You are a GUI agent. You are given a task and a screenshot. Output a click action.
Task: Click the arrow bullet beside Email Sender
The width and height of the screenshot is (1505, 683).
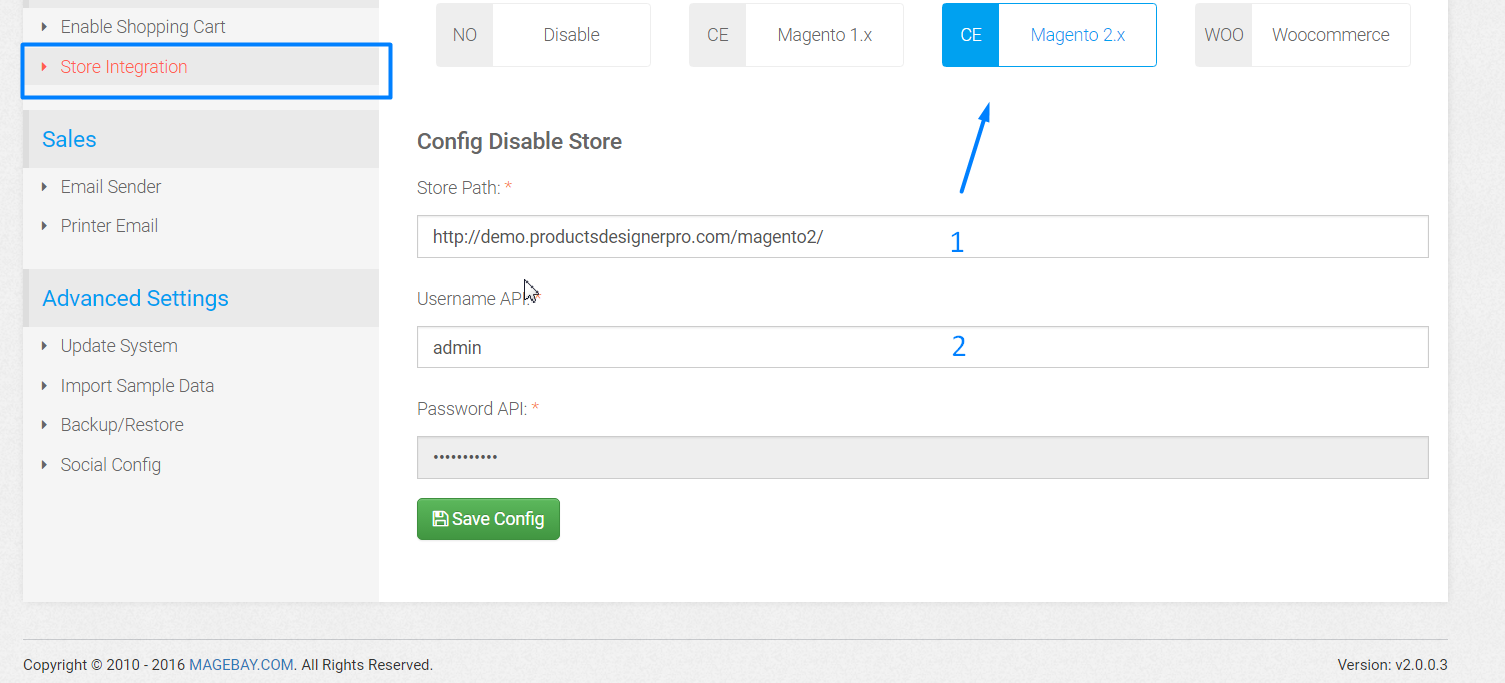(x=44, y=187)
